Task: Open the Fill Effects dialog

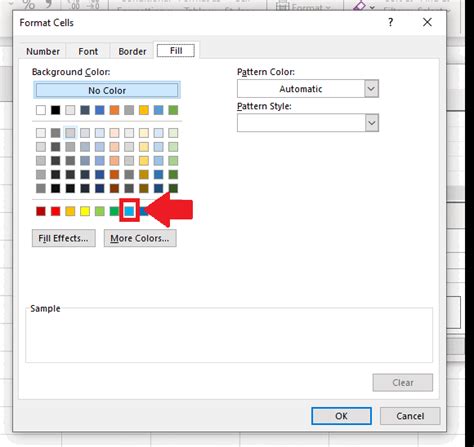Action: coord(64,238)
